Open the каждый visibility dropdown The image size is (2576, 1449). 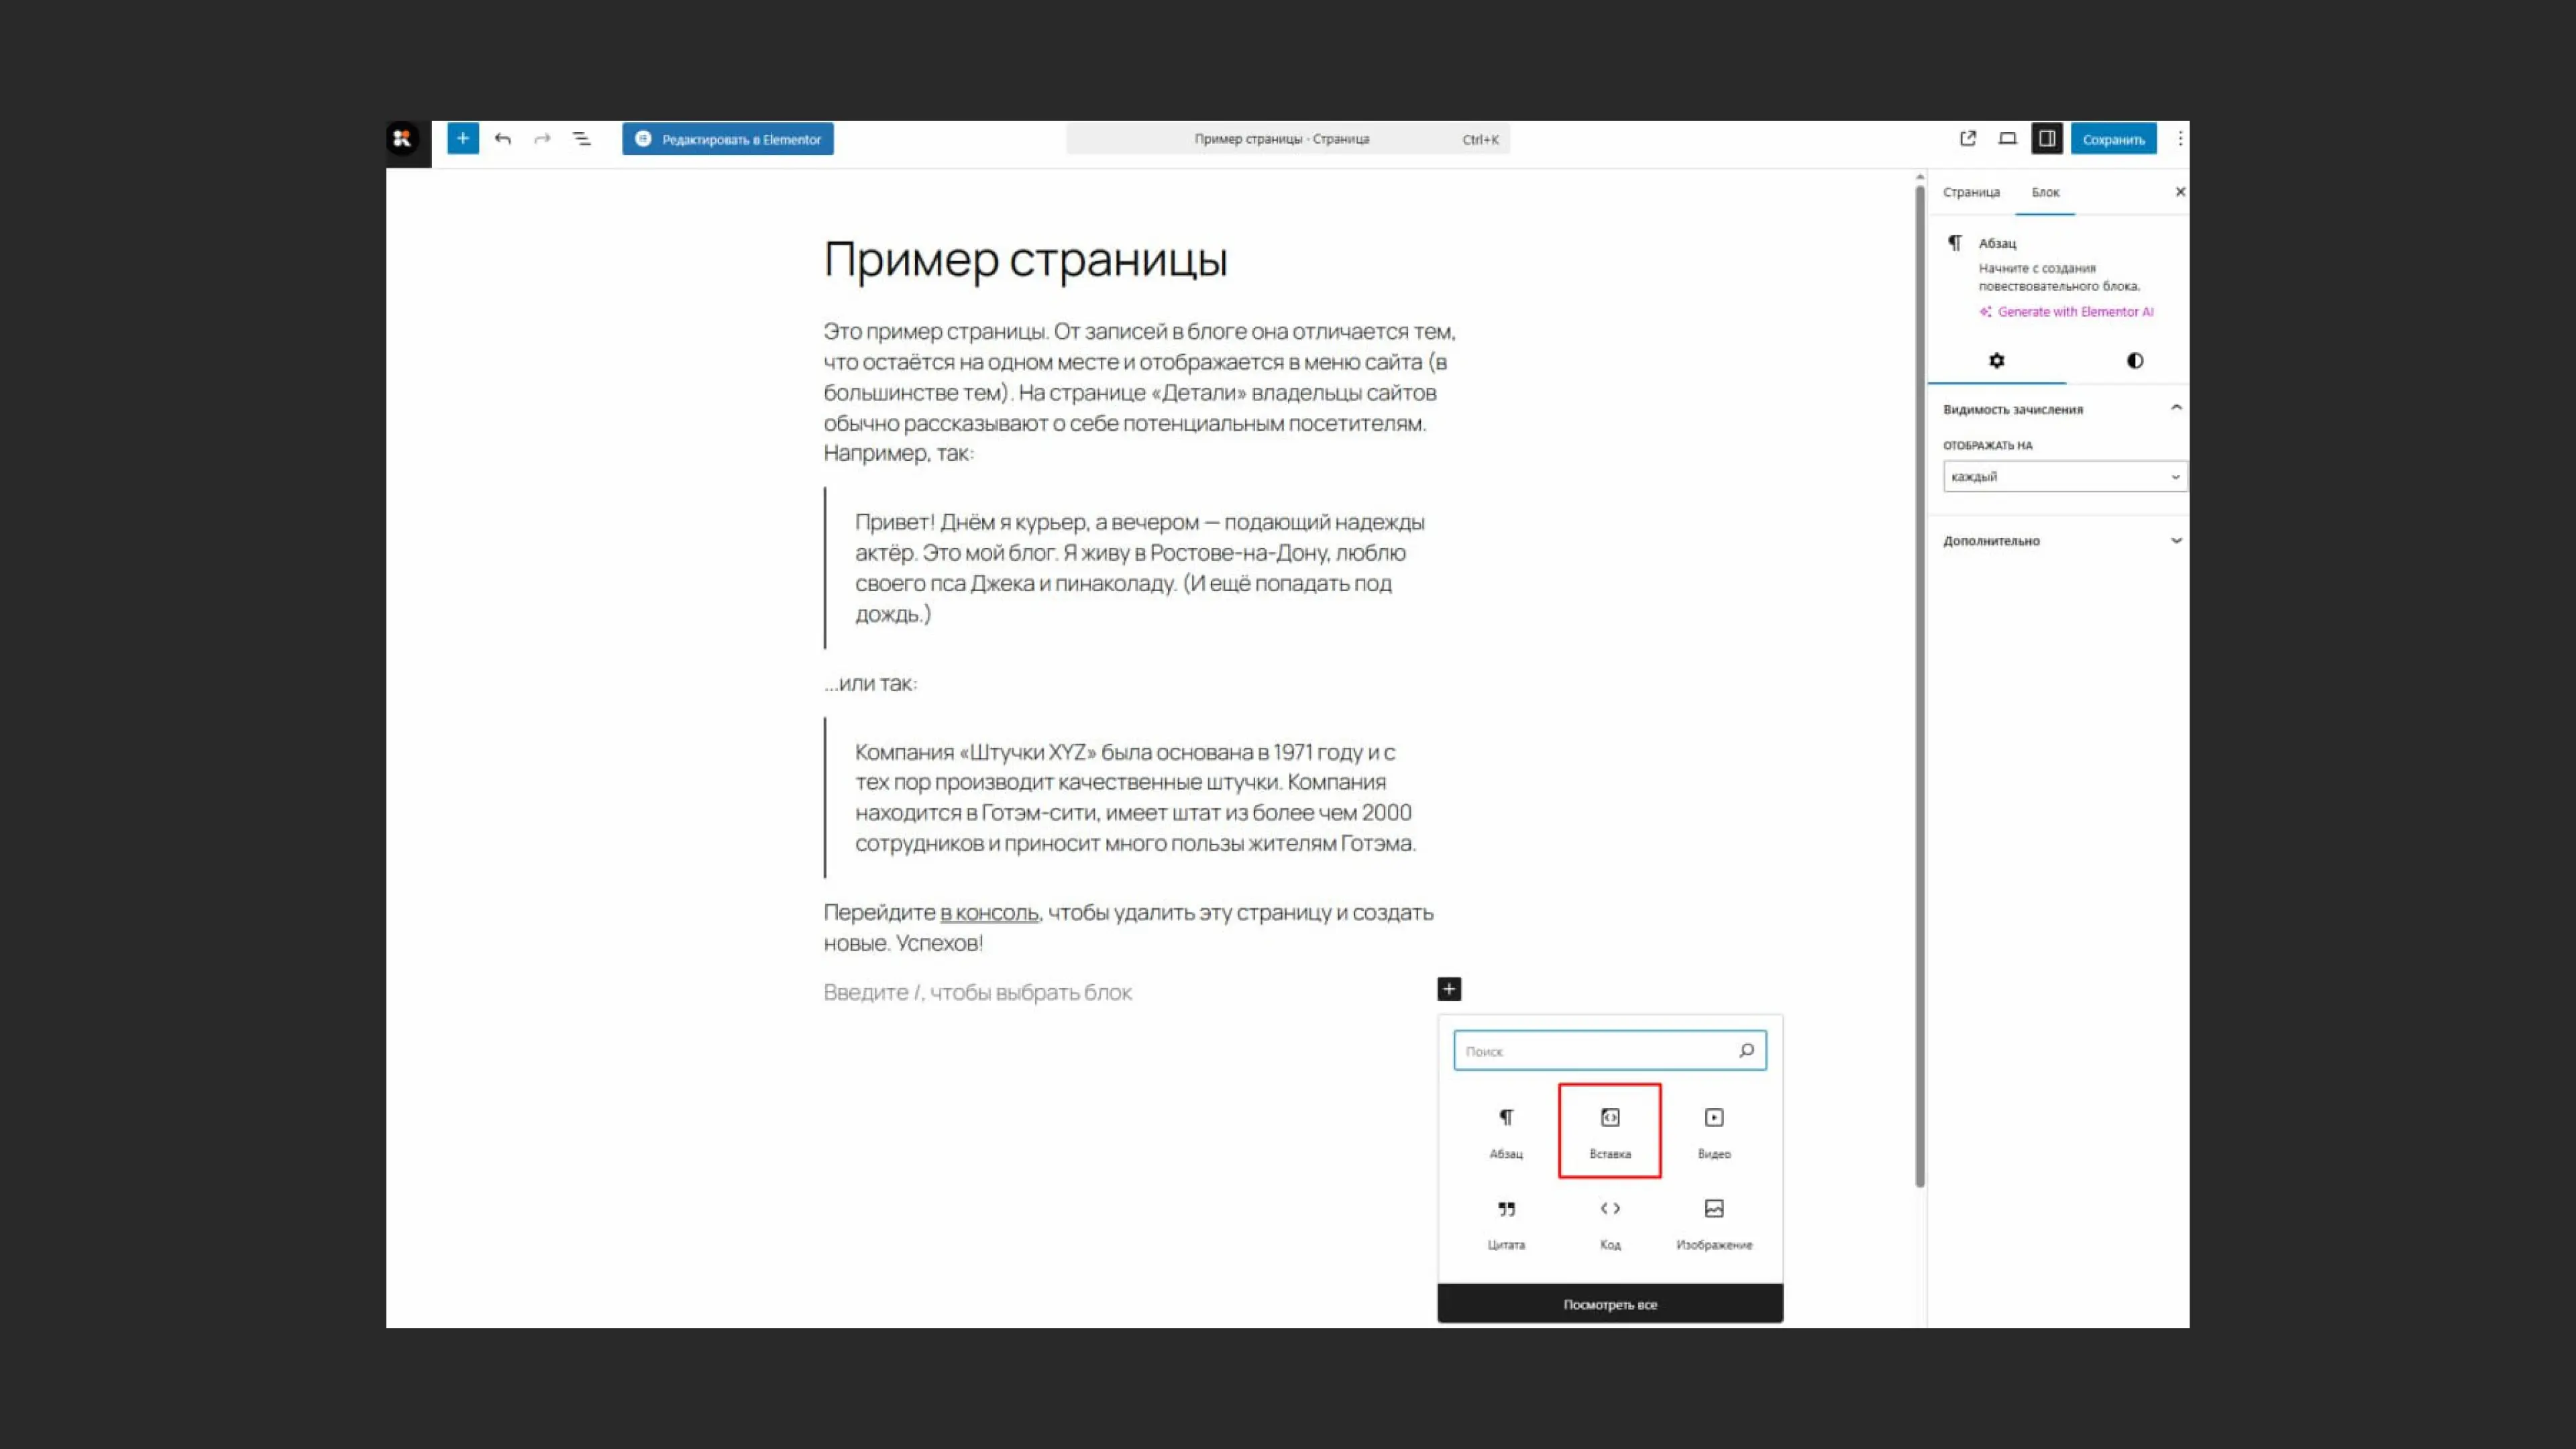coord(2063,477)
